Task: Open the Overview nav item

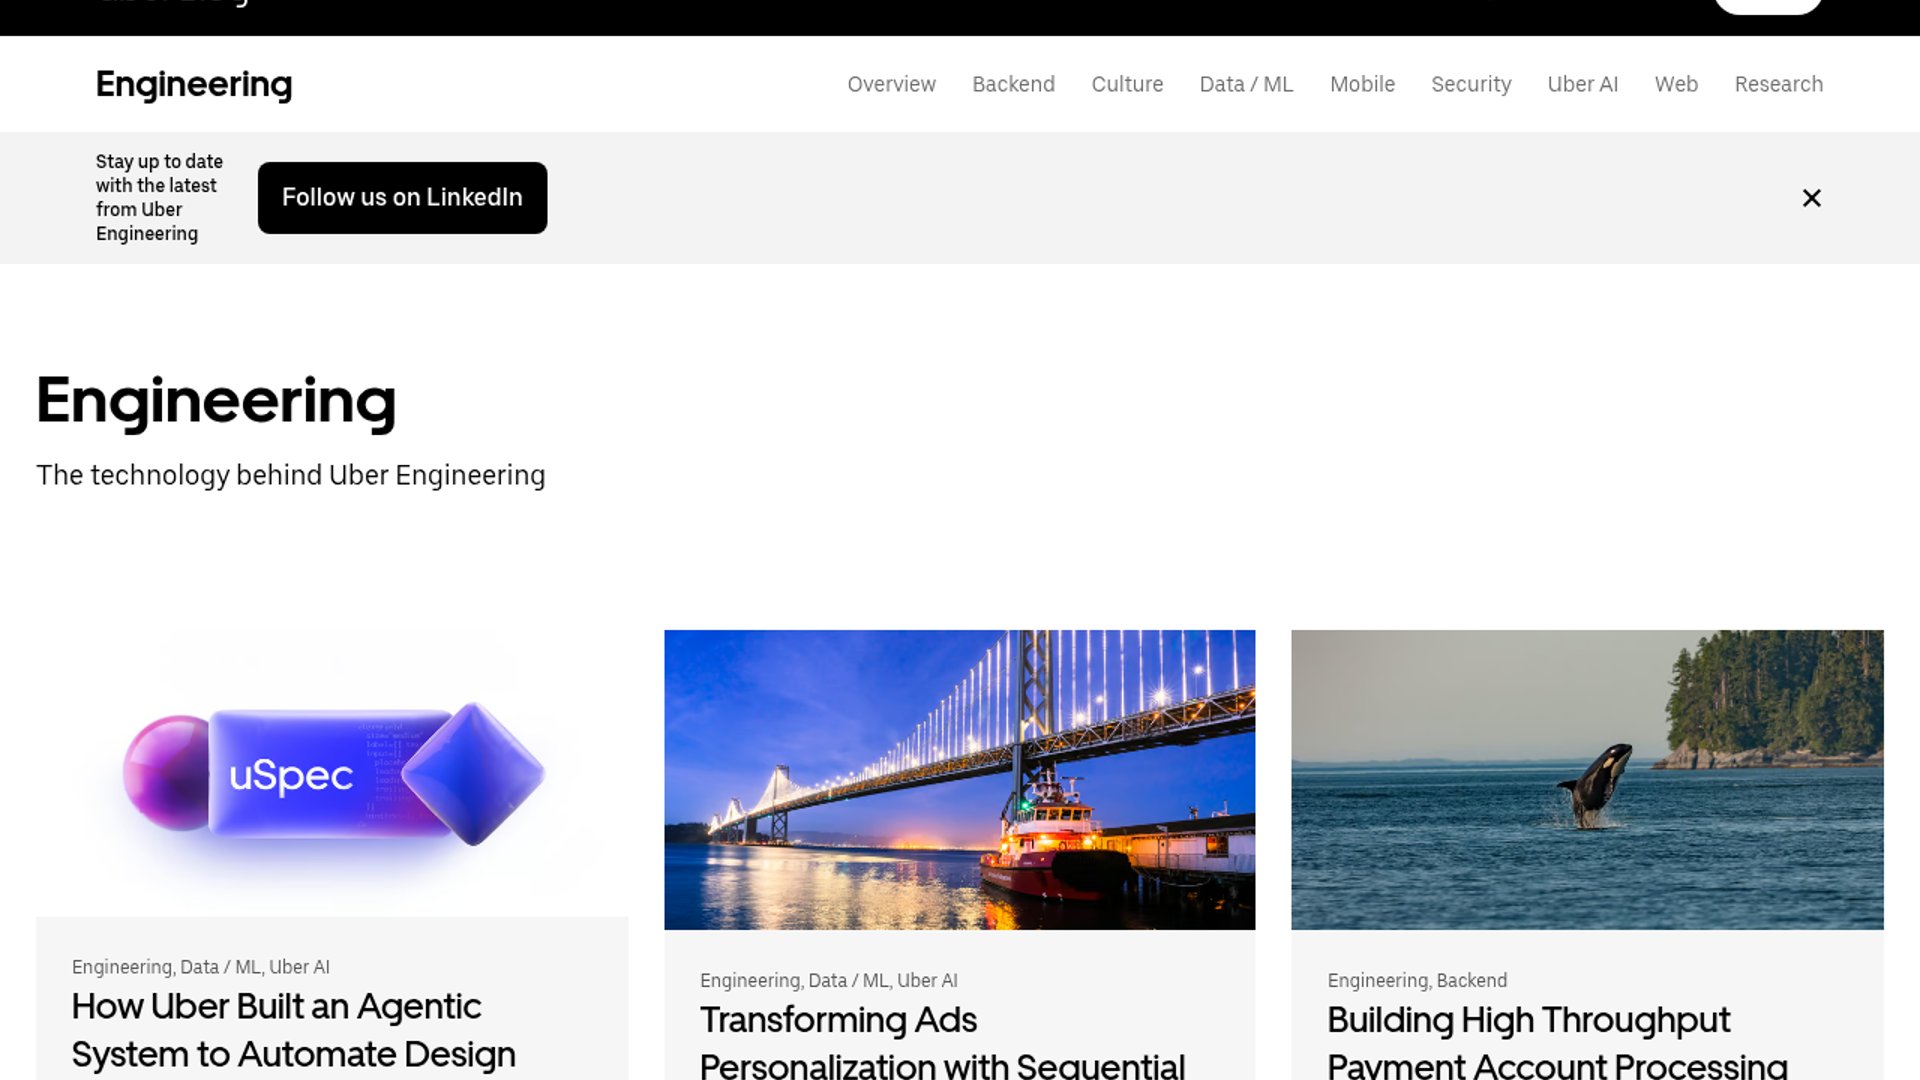Action: coord(891,84)
